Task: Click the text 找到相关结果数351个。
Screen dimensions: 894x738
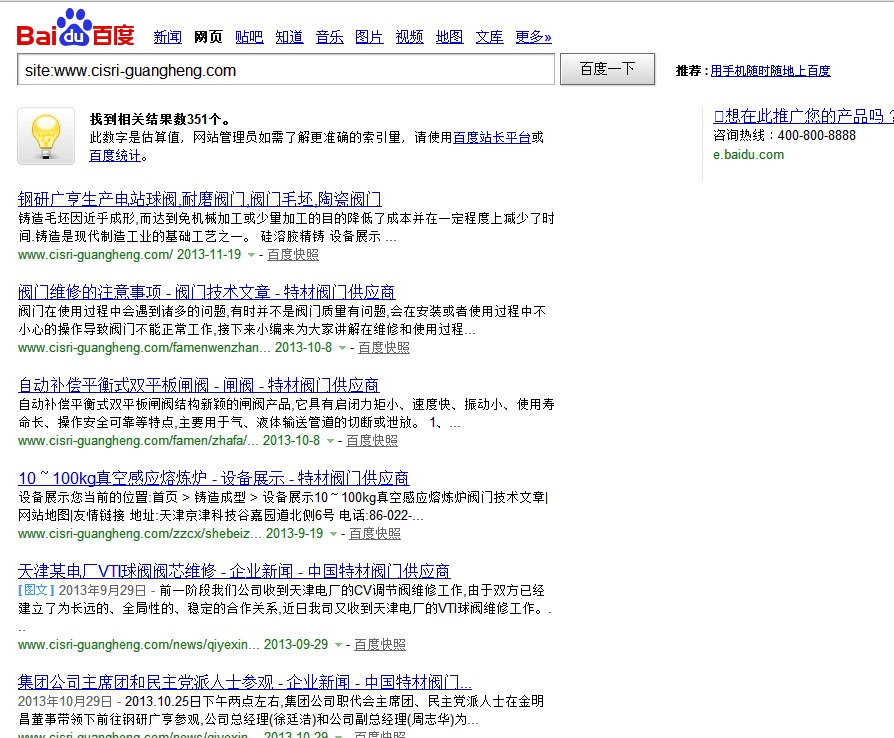Action: [x=160, y=120]
